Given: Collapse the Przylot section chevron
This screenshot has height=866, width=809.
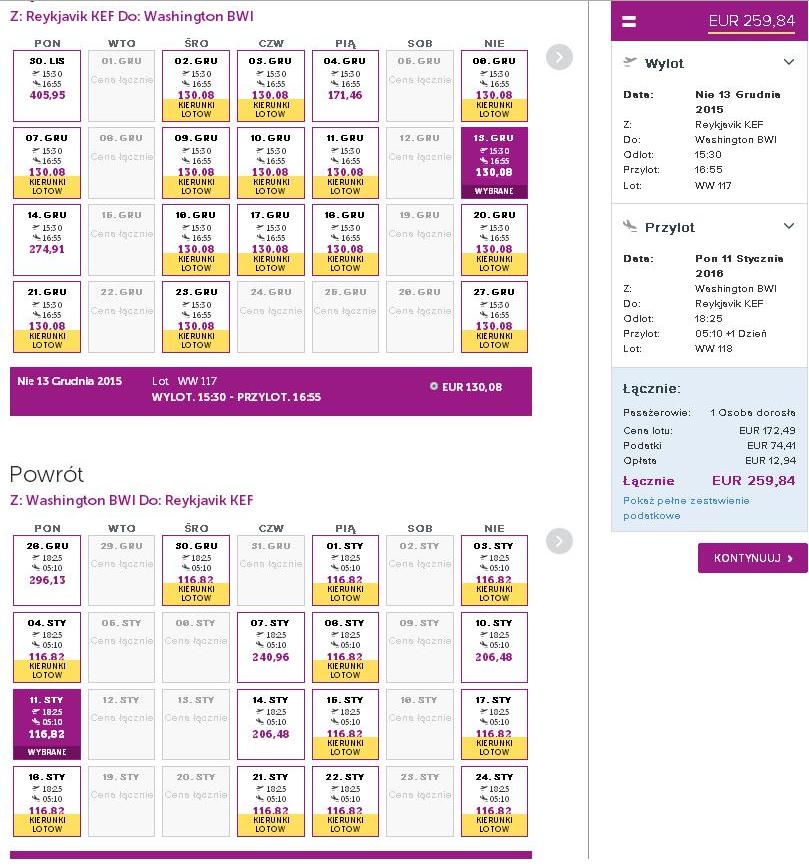Looking at the screenshot, I should (x=789, y=226).
